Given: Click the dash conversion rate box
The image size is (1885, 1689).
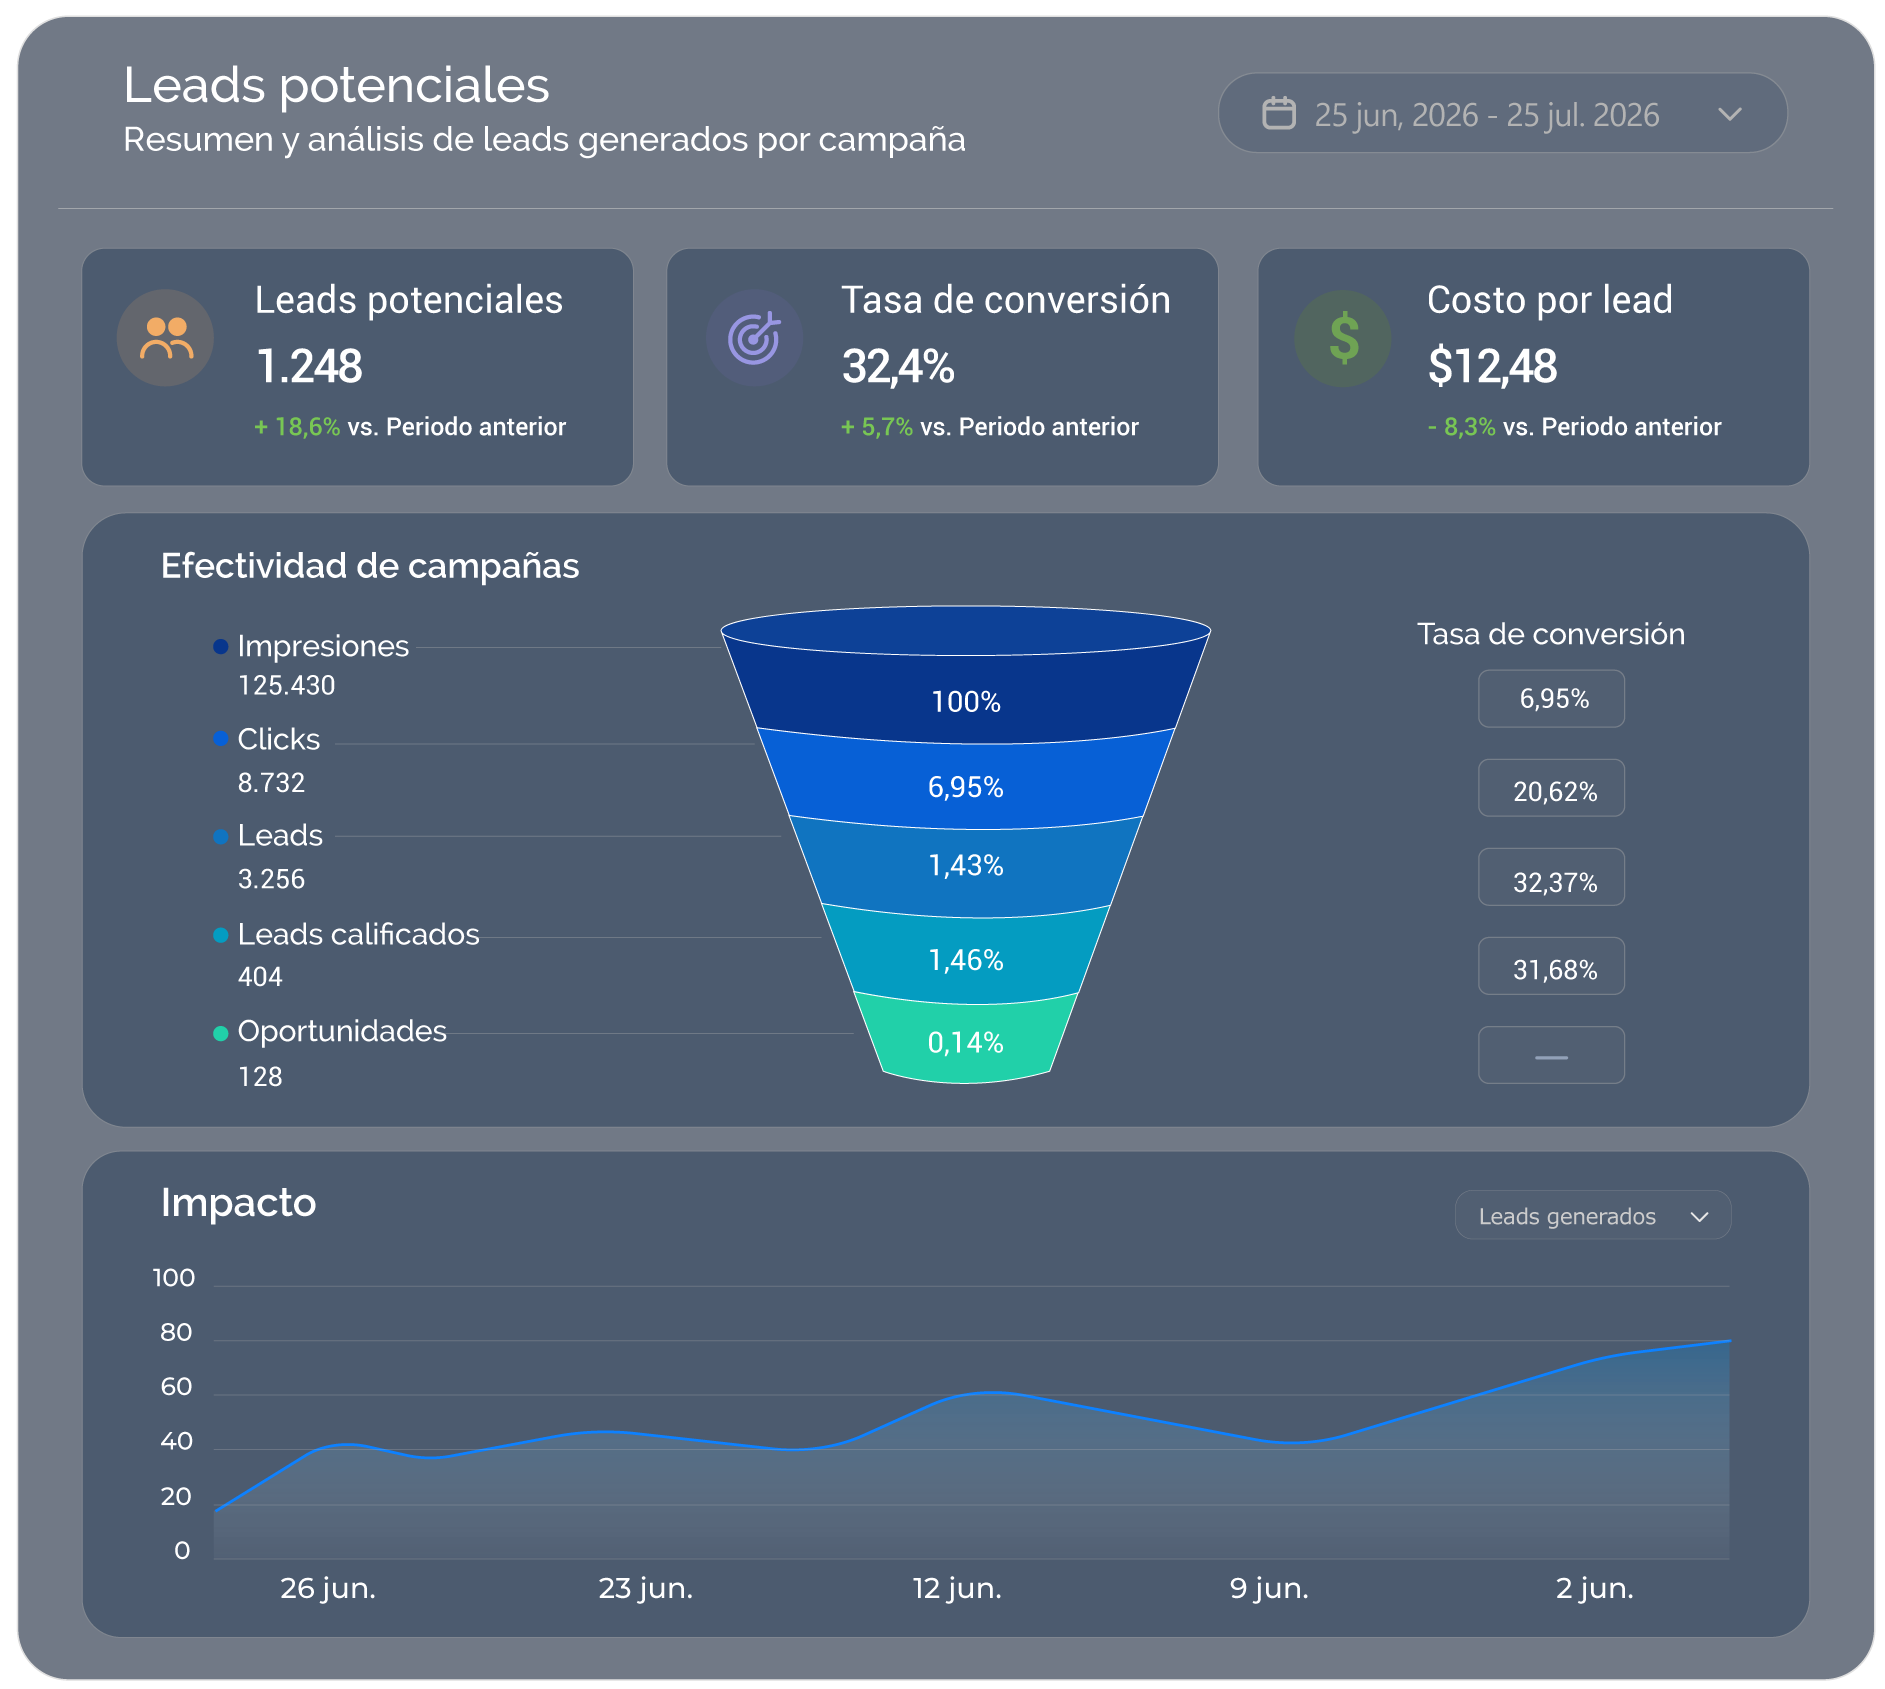Looking at the screenshot, I should [1551, 1055].
